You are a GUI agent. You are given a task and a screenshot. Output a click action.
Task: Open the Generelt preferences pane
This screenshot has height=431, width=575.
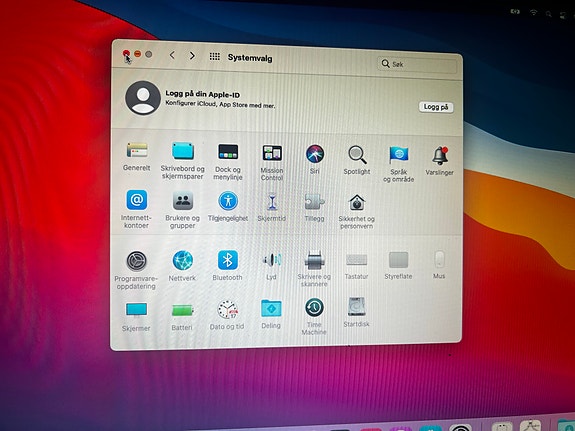[137, 150]
